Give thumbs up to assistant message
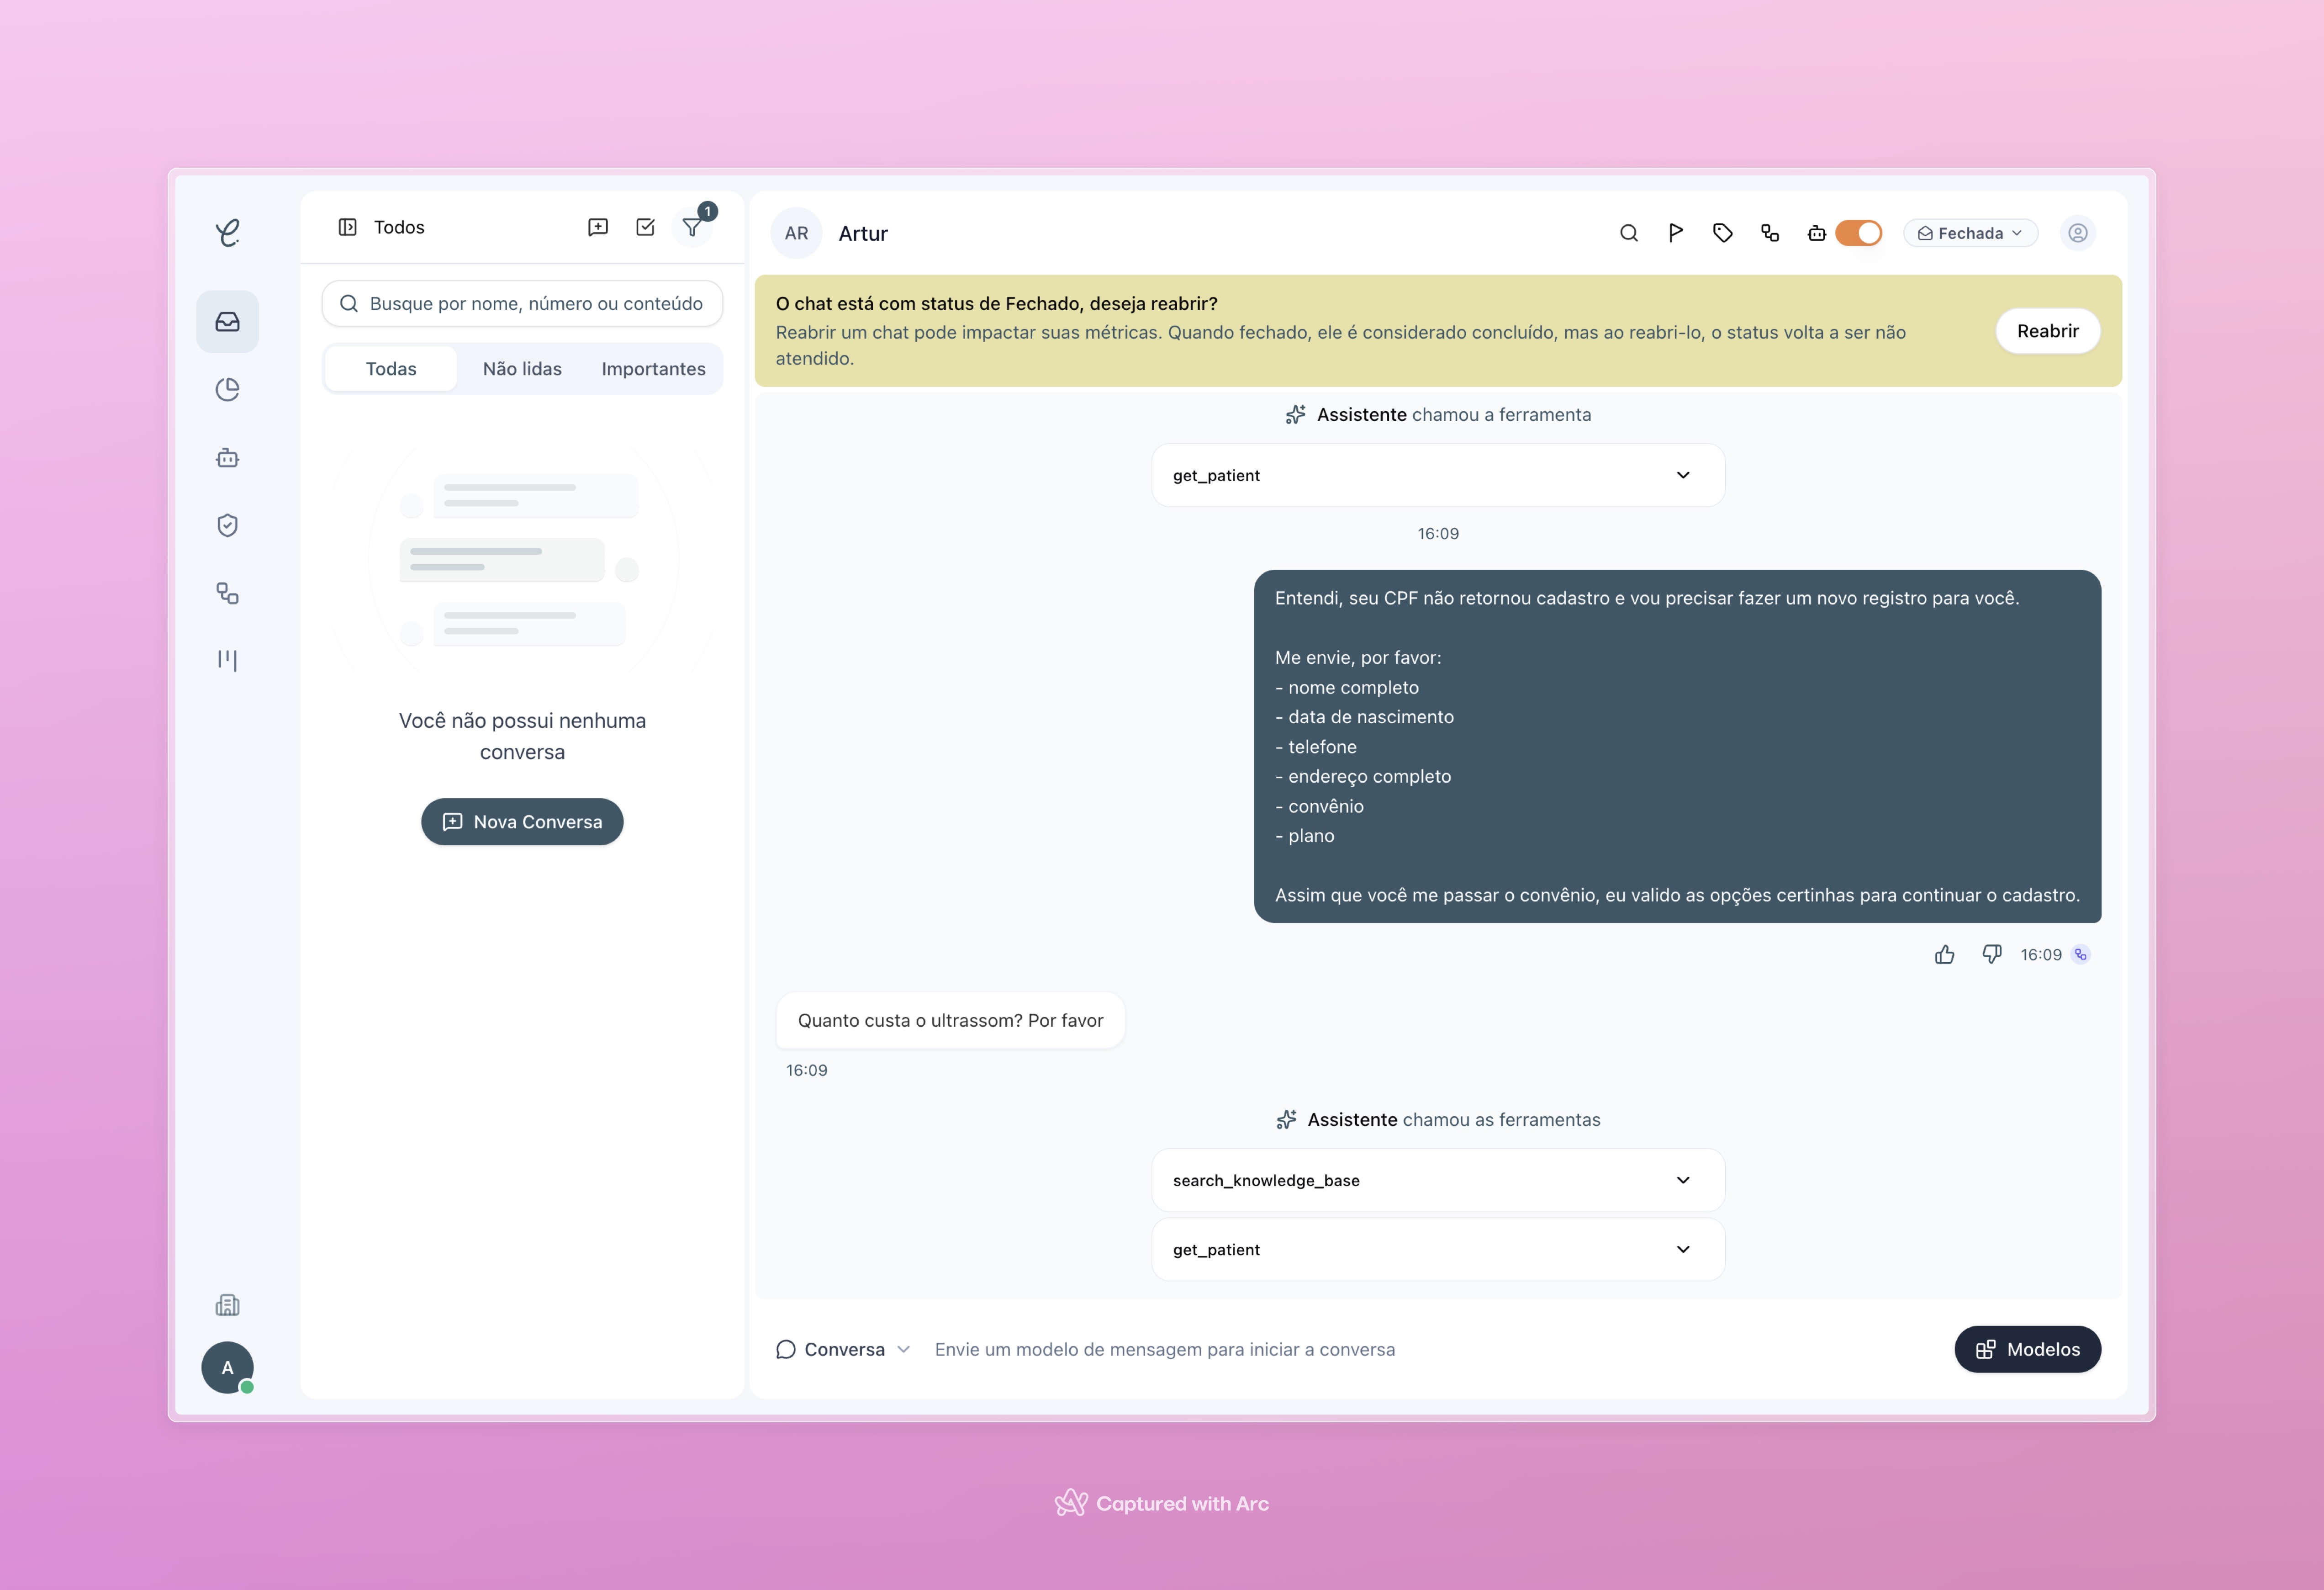Image resolution: width=2324 pixels, height=1590 pixels. [x=1944, y=954]
